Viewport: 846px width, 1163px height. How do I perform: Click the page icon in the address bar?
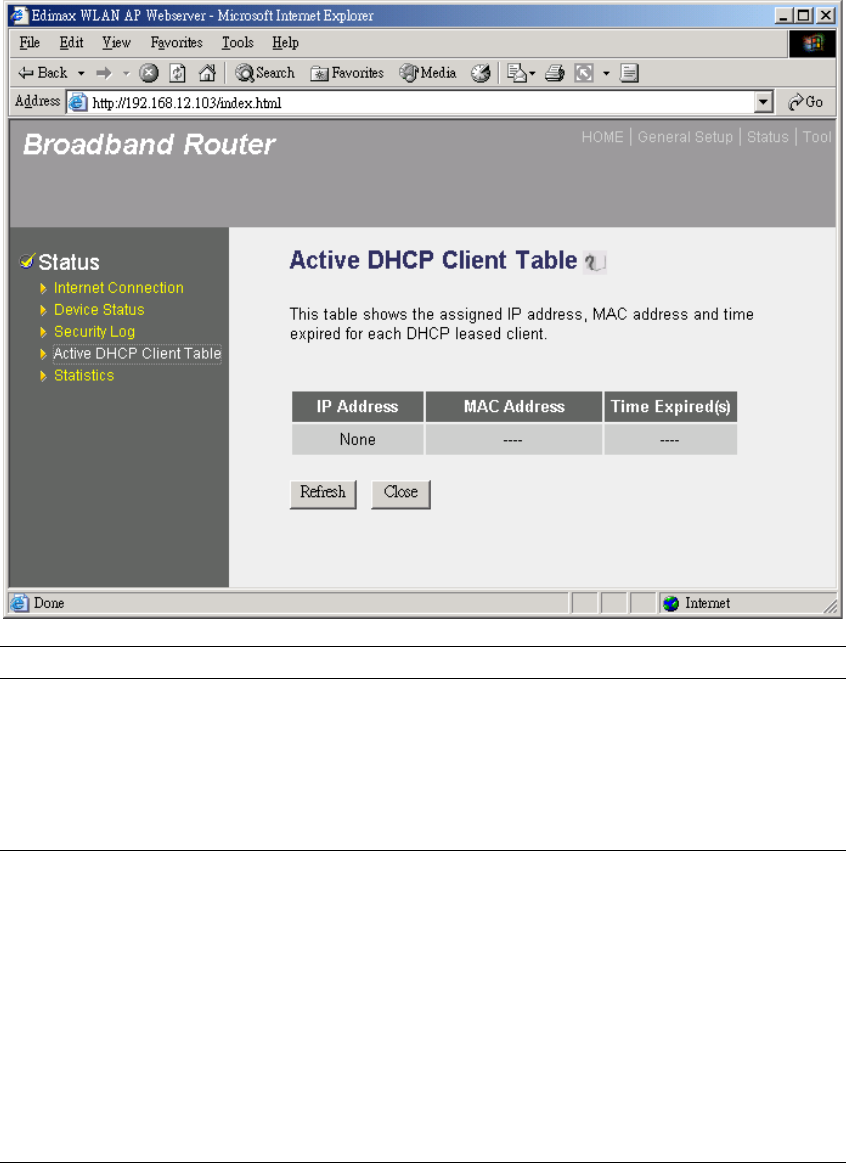pyautogui.click(x=77, y=103)
